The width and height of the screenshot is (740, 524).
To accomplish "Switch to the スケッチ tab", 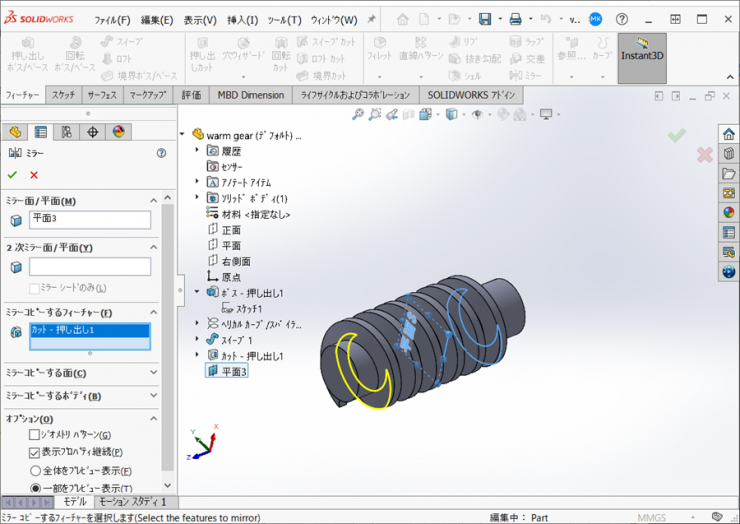I will tap(63, 95).
